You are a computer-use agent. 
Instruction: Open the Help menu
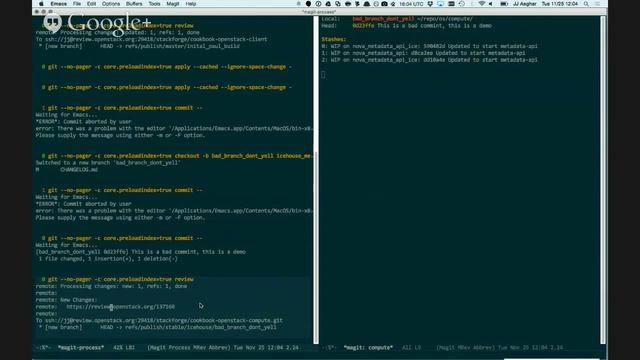191,4
